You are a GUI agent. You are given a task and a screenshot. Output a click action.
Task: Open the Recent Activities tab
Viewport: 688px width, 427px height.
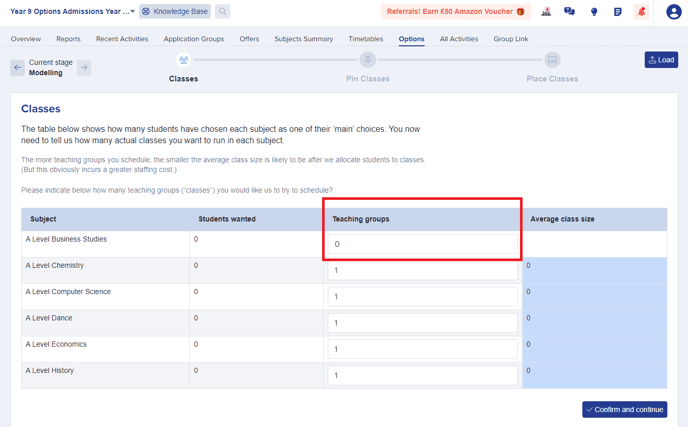pyautogui.click(x=122, y=39)
